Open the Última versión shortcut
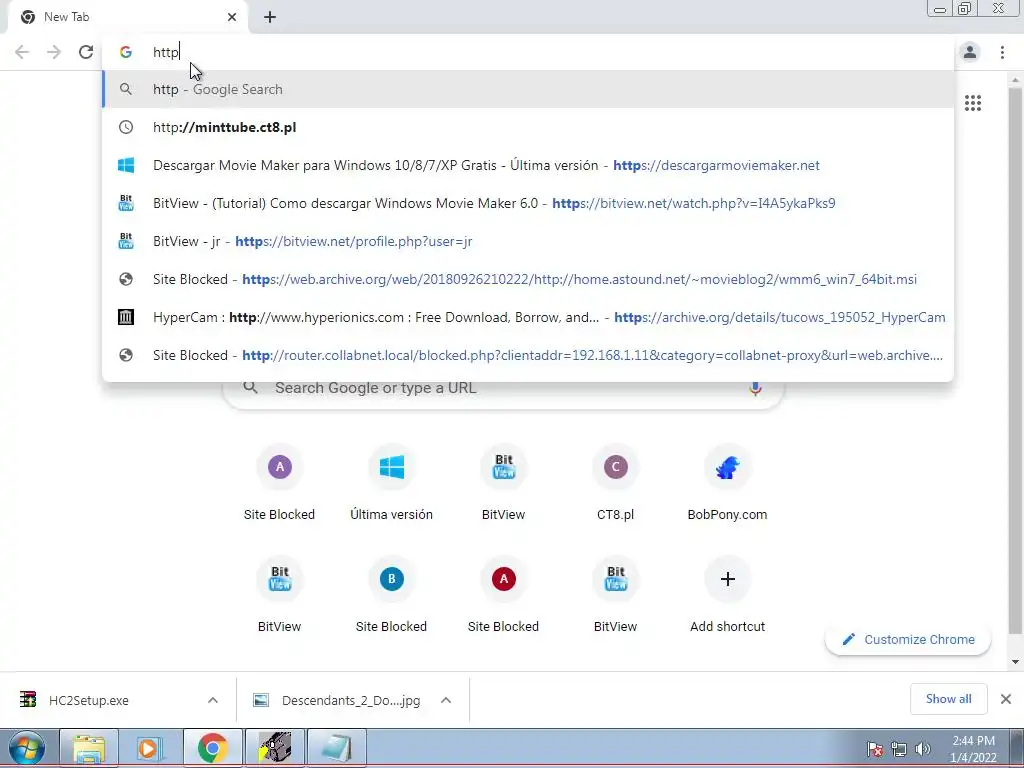The image size is (1024, 768). pos(391,482)
